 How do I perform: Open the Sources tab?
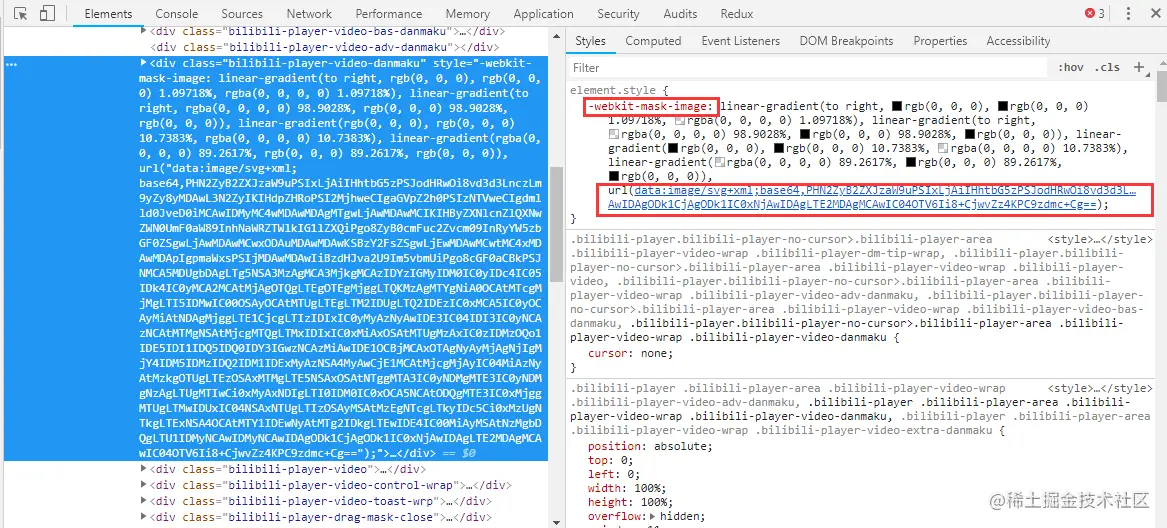(x=242, y=13)
